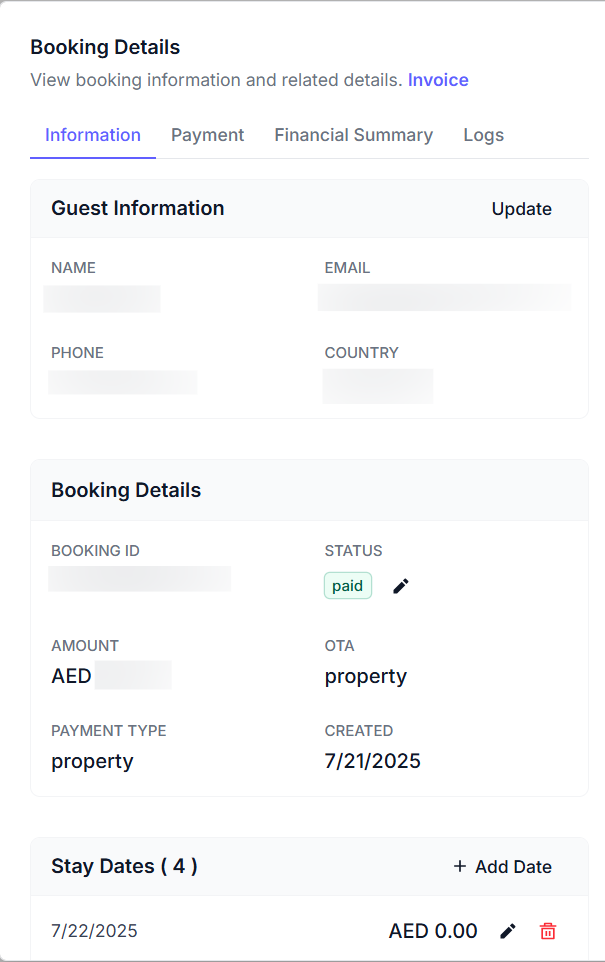Open the Invoice link
The width and height of the screenshot is (605, 962).
tap(438, 80)
